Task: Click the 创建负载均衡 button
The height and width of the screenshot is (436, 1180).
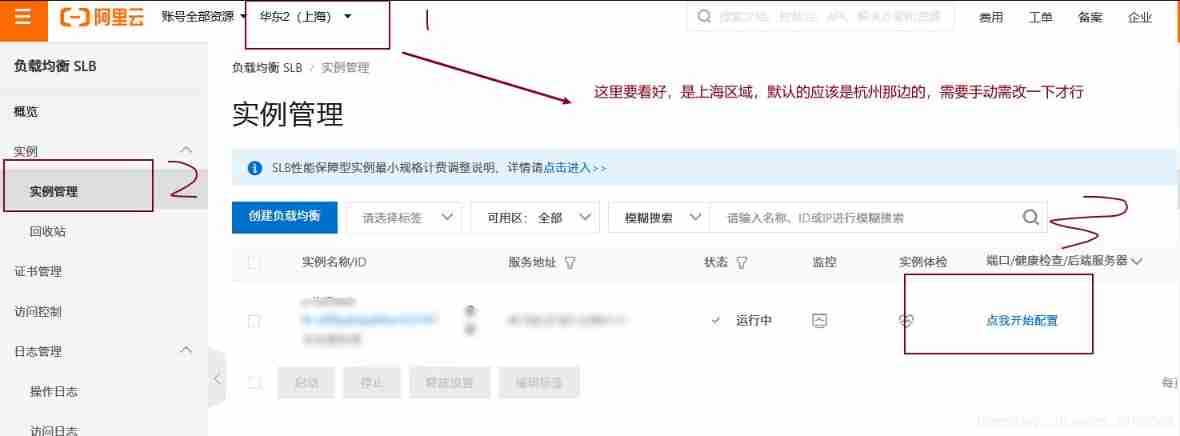Action: [x=284, y=216]
